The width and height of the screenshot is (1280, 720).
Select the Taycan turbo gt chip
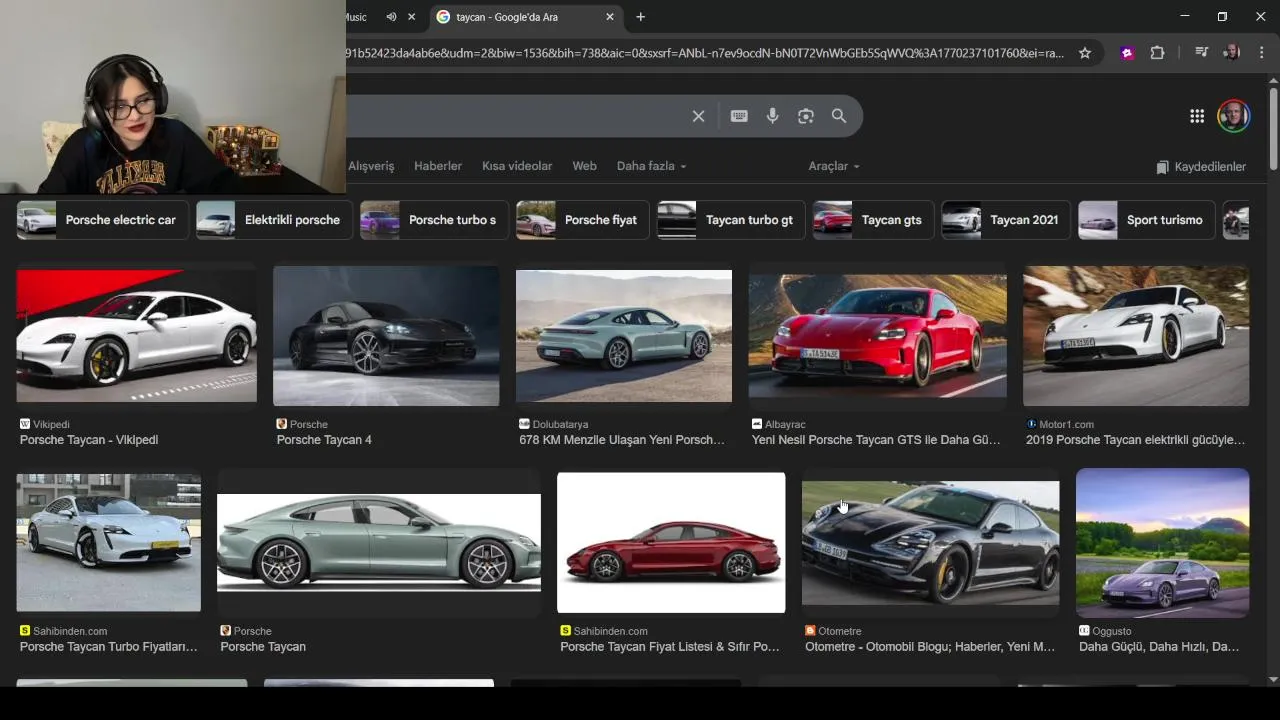pyautogui.click(x=730, y=220)
